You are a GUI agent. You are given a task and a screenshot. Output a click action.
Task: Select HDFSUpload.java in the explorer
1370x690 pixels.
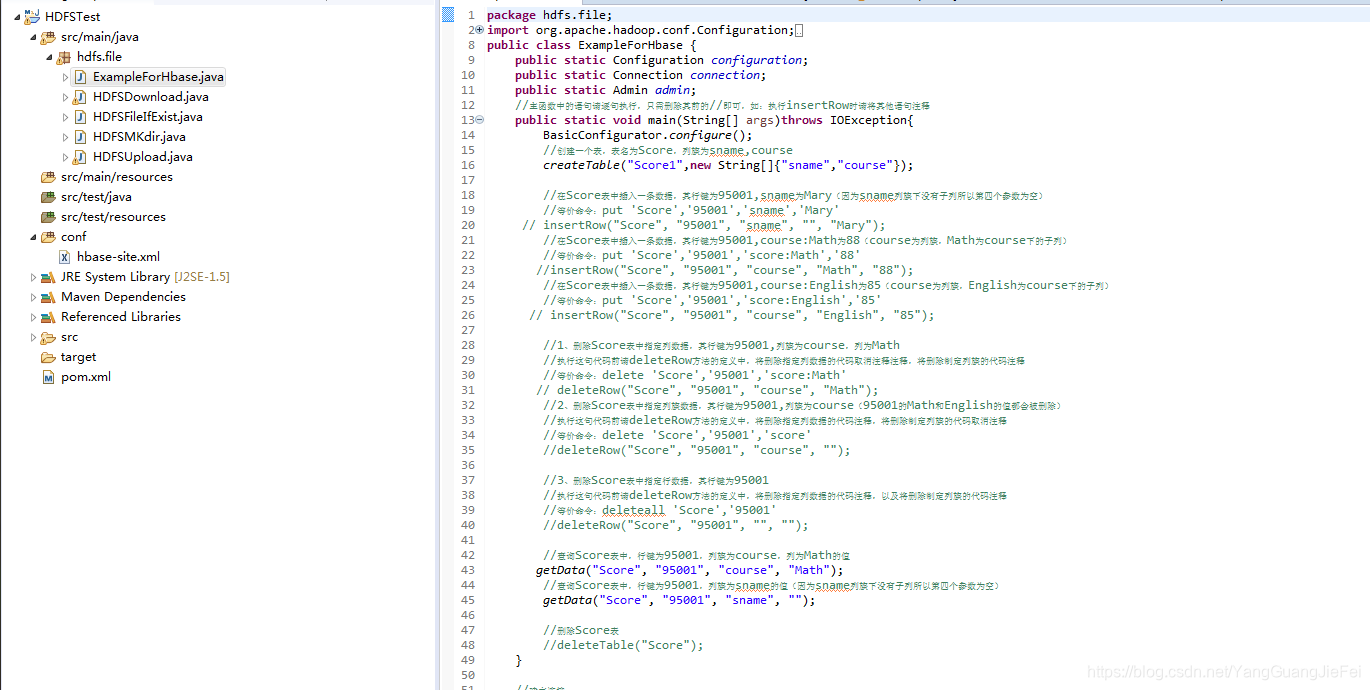pyautogui.click(x=143, y=157)
